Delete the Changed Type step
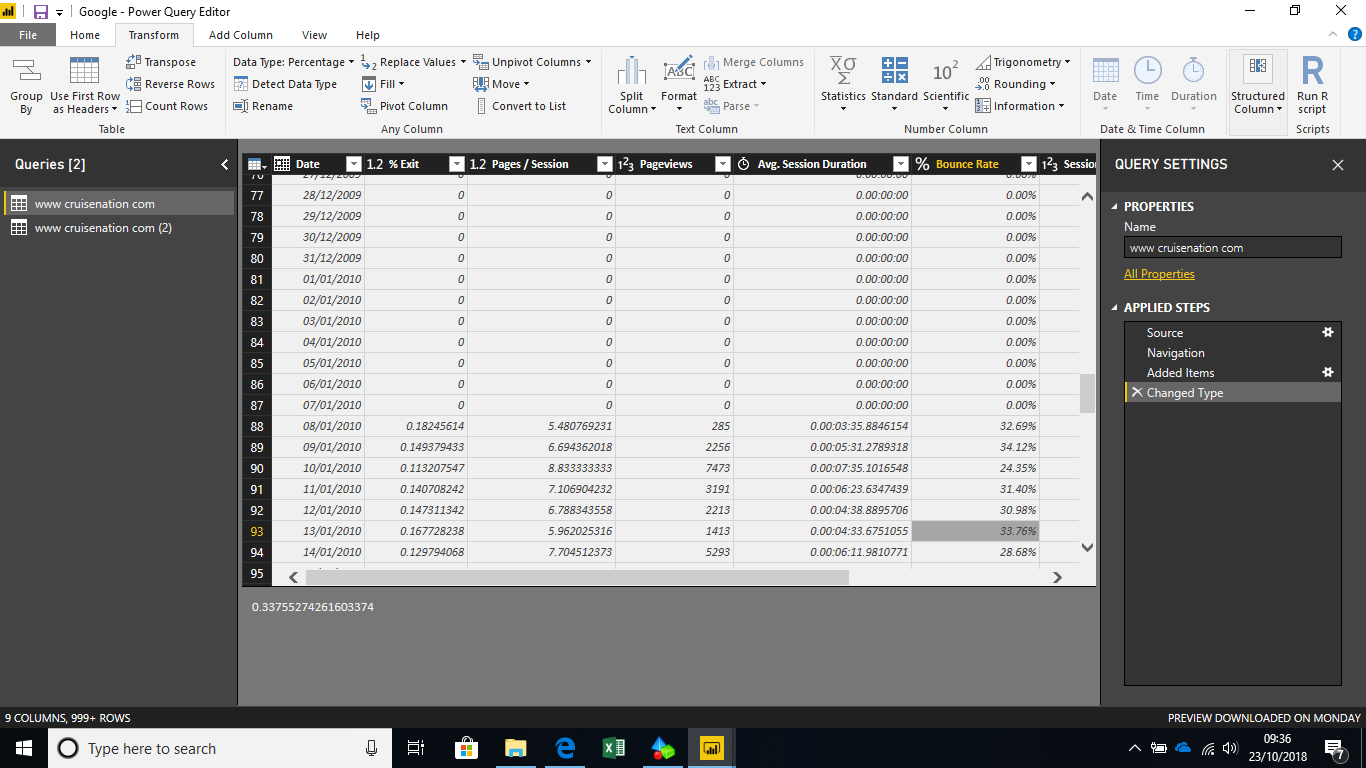Viewport: 1366px width, 768px height. (x=1136, y=393)
